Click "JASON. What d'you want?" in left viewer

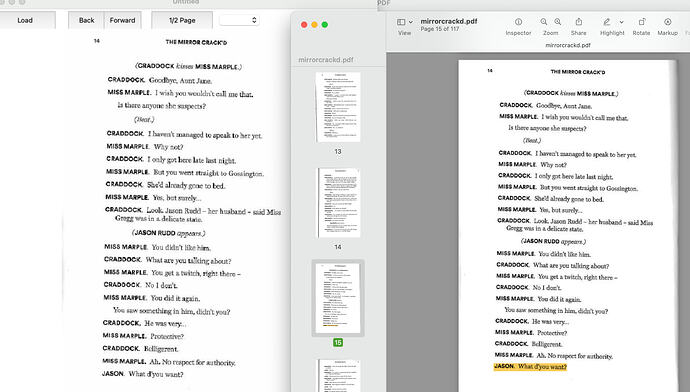143,374
